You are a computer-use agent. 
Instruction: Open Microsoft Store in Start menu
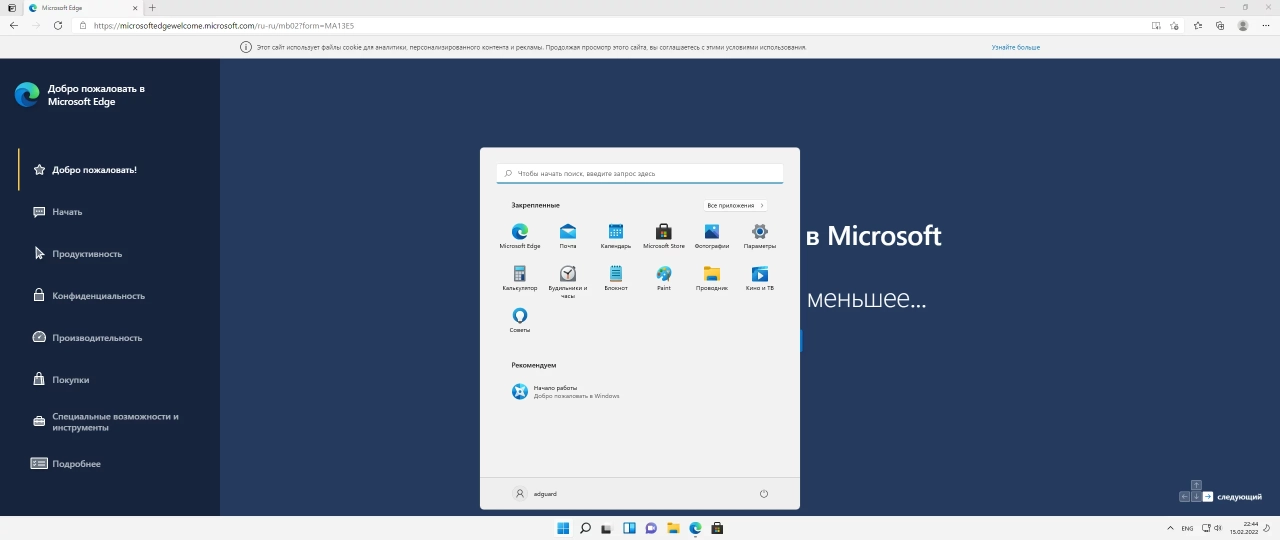coord(664,236)
